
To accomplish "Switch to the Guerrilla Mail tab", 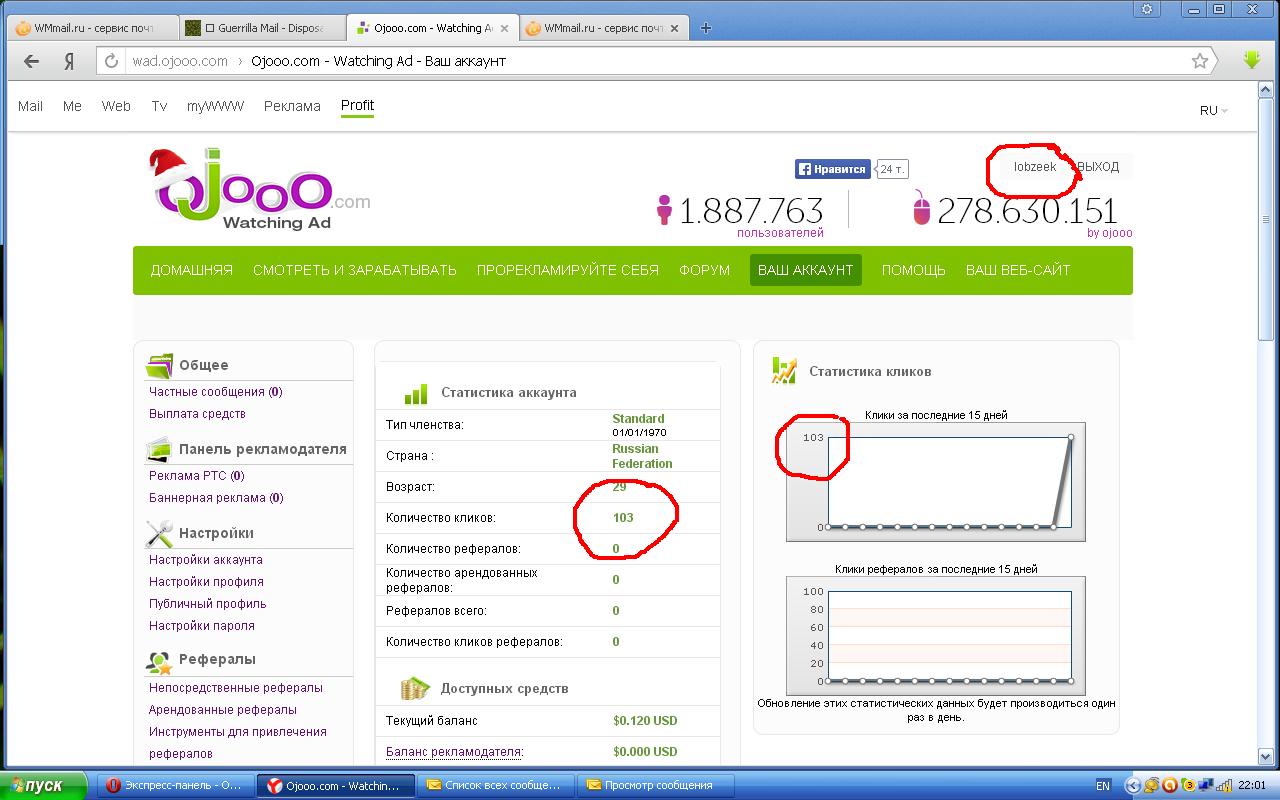I will pyautogui.click(x=263, y=28).
